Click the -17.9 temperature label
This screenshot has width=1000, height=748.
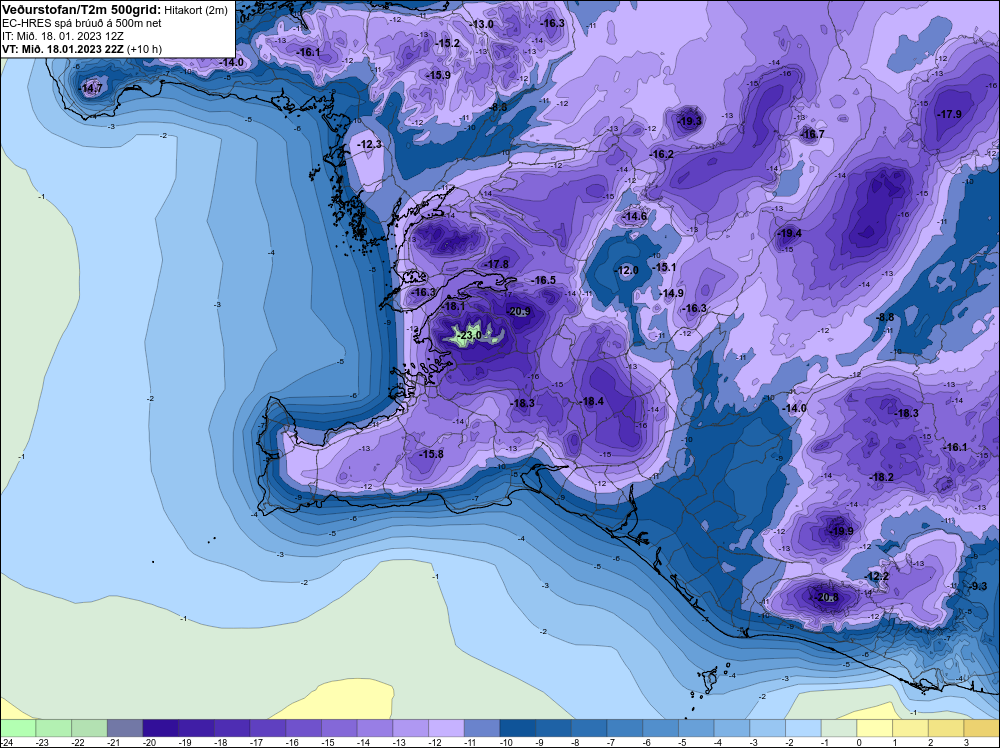(x=950, y=114)
